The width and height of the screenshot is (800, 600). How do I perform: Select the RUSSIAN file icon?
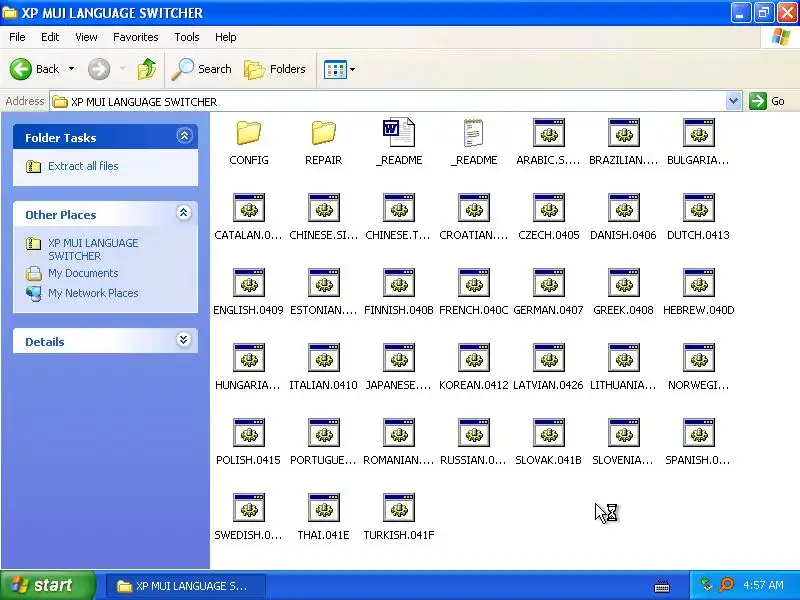pos(473,433)
